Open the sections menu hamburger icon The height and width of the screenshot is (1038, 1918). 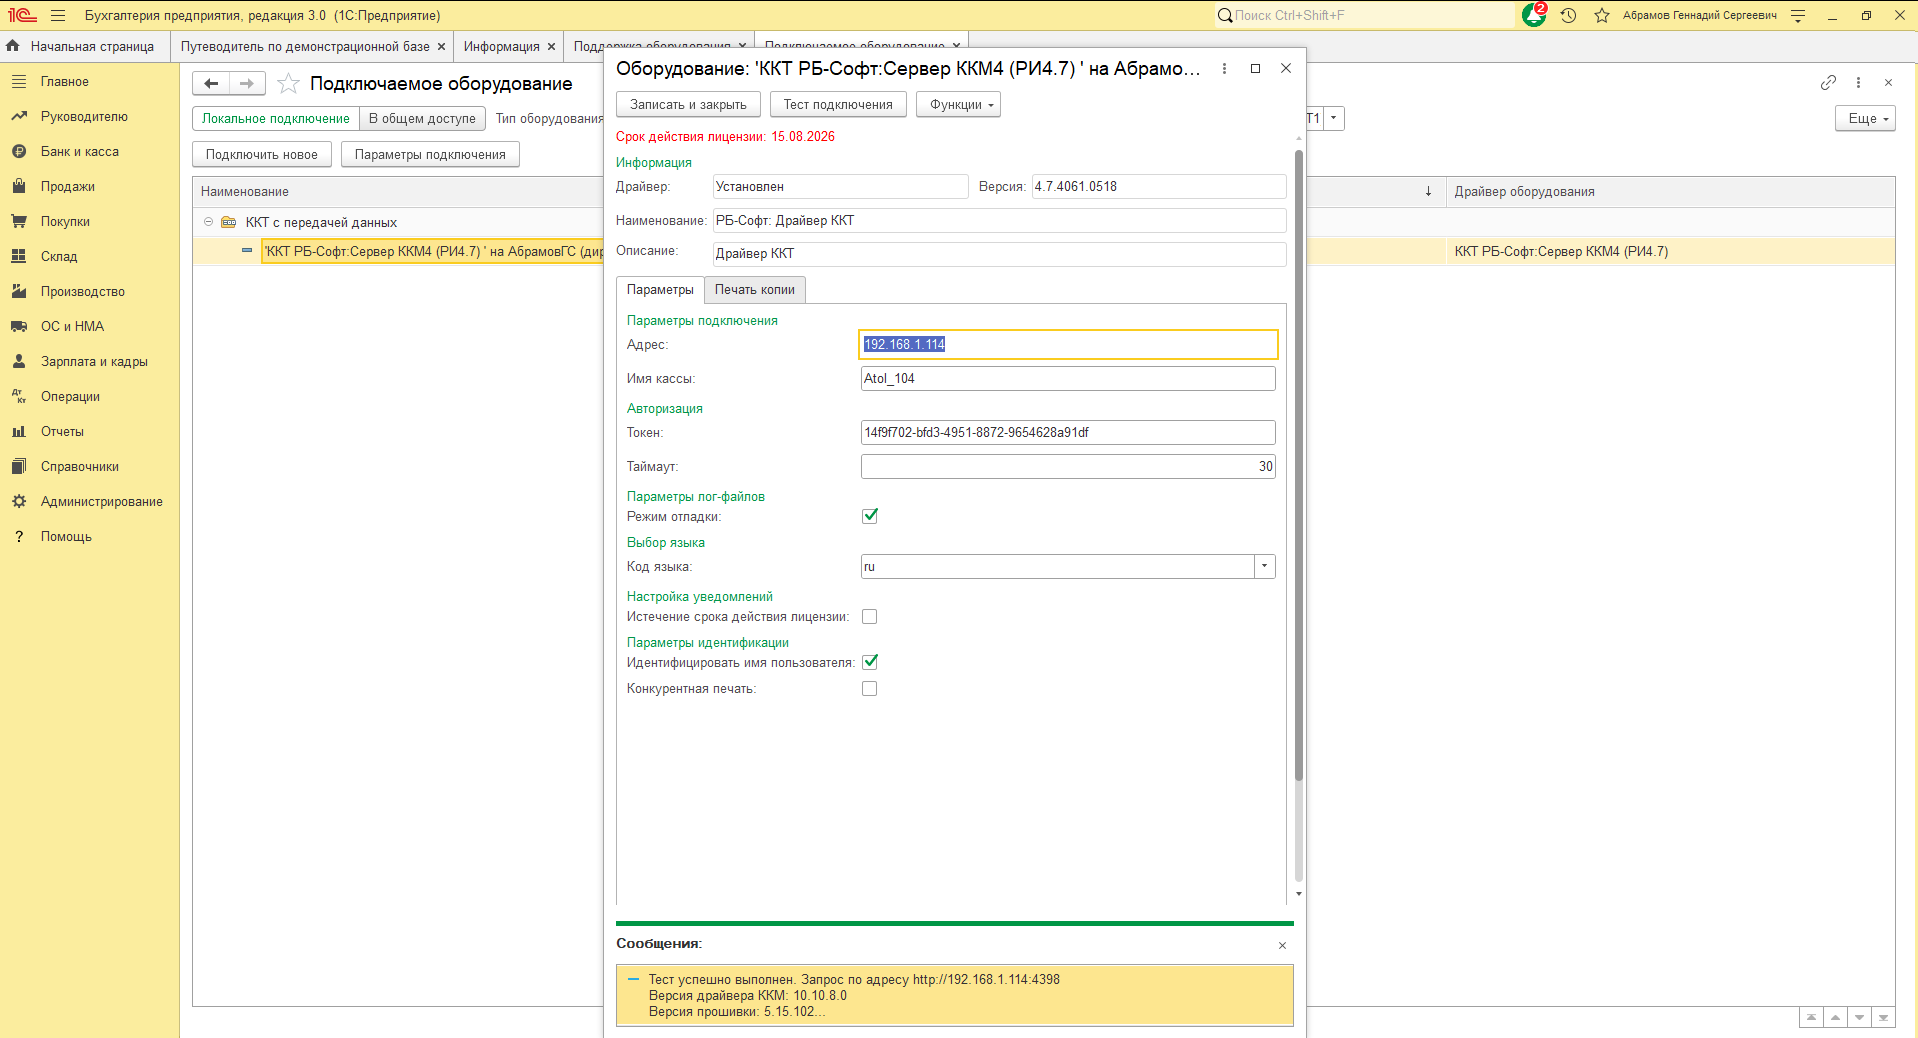pos(58,15)
